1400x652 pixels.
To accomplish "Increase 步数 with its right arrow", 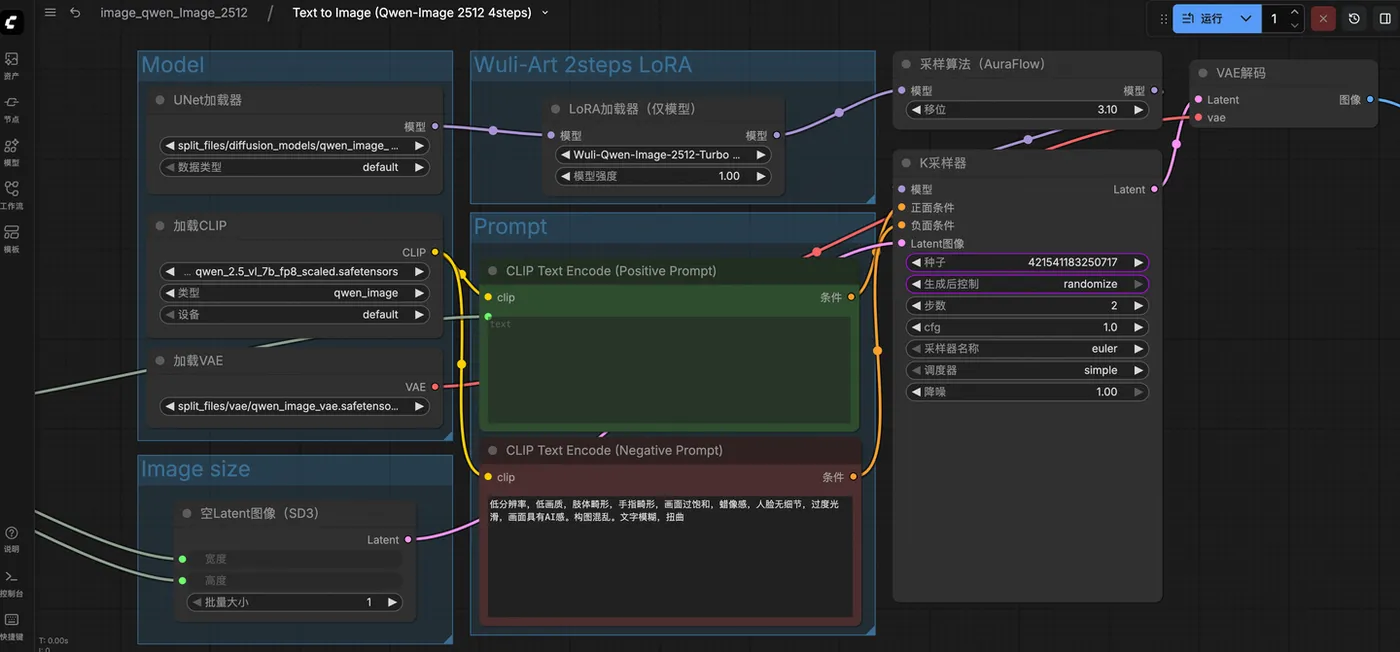I will click(1138, 306).
